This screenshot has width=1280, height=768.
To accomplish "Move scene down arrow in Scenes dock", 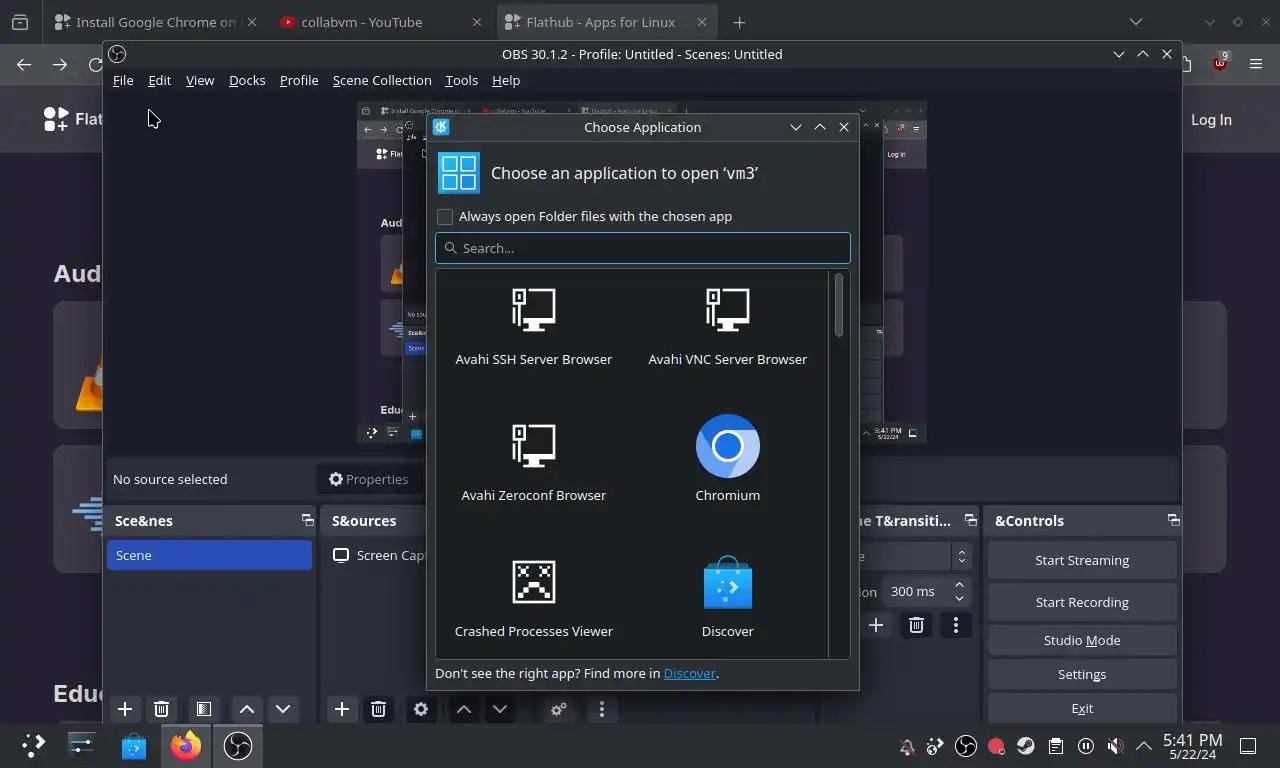I will (x=283, y=709).
